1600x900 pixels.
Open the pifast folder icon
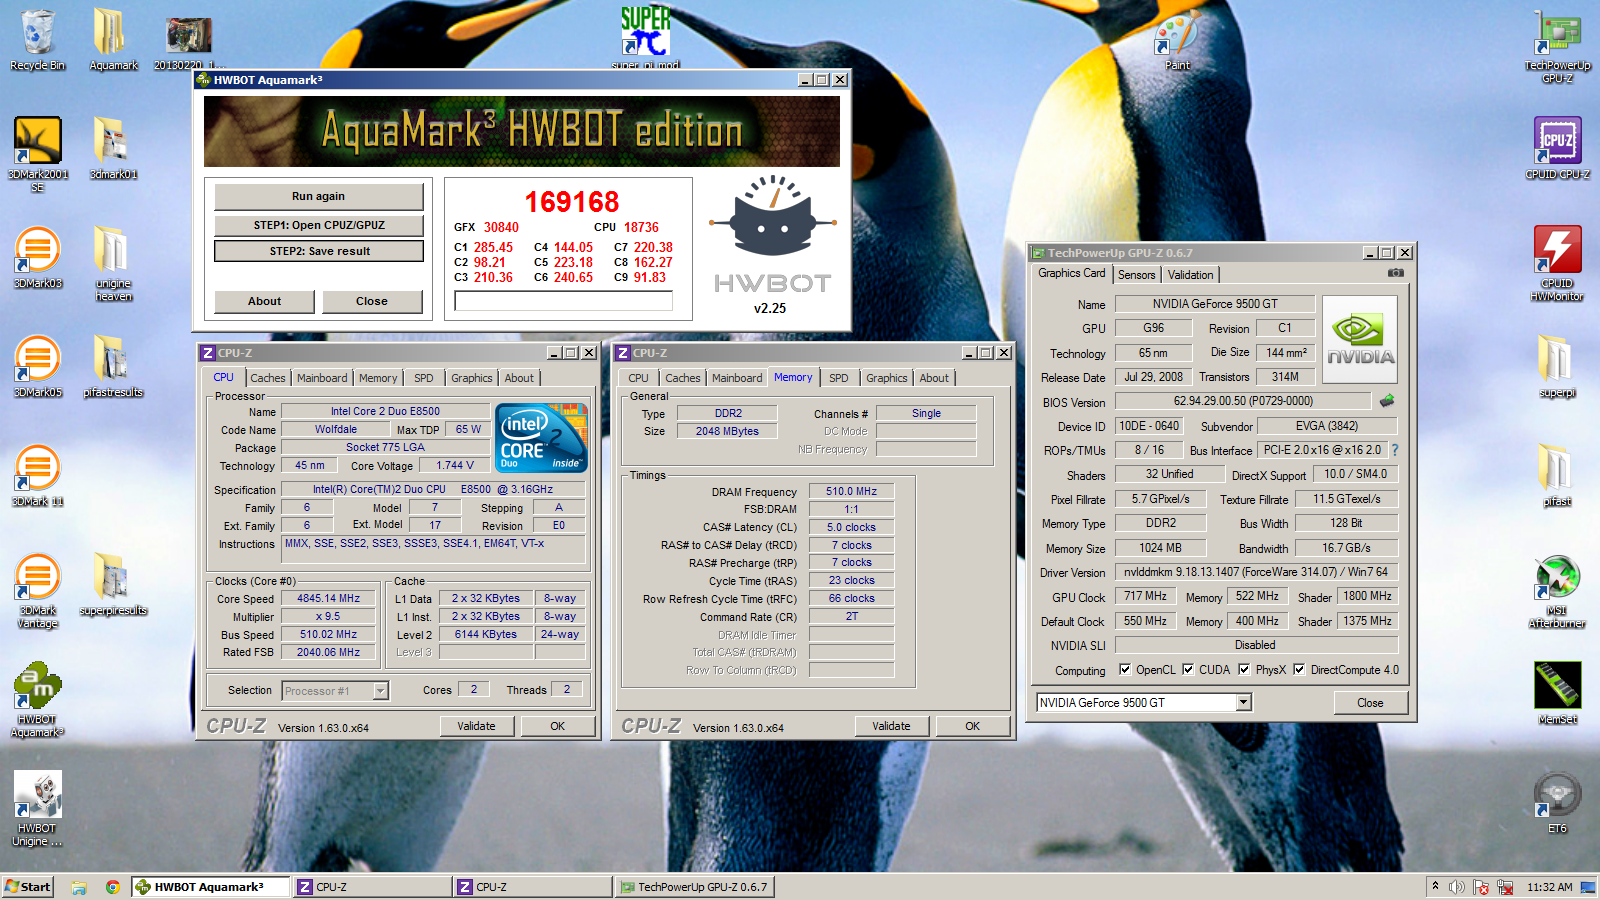click(1557, 475)
